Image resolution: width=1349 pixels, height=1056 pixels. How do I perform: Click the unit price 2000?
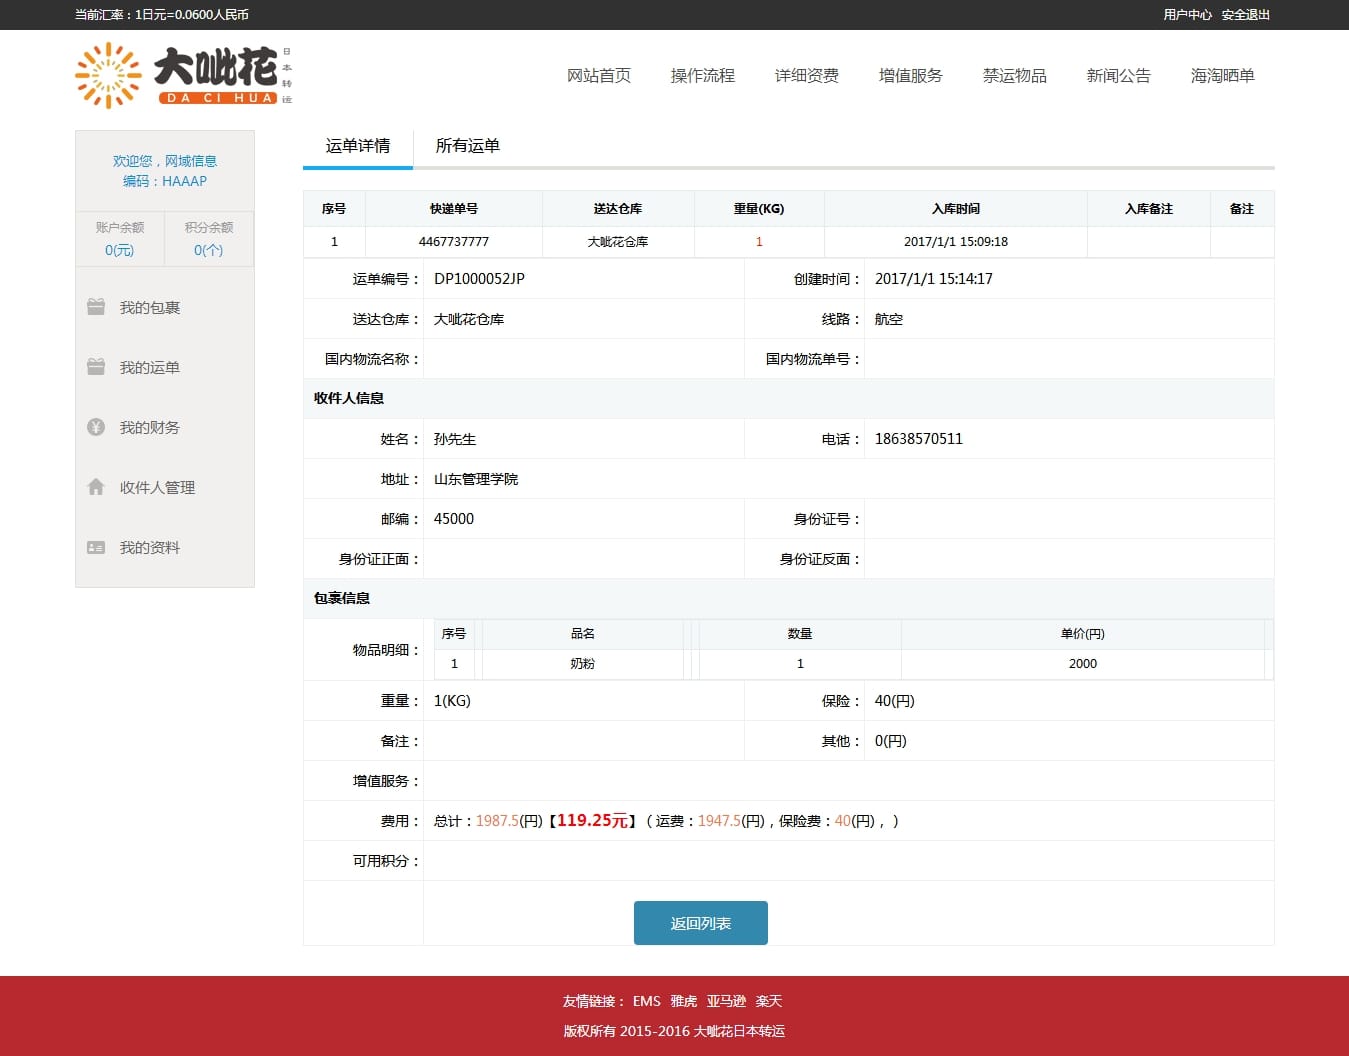tap(1083, 664)
